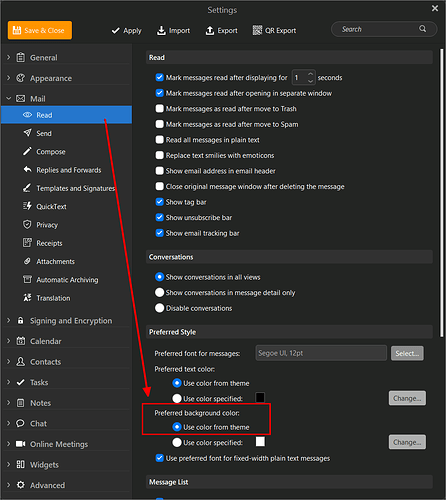Collapse the Mail tree section
Image resolution: width=446 pixels, height=500 pixels.
(x=8, y=99)
